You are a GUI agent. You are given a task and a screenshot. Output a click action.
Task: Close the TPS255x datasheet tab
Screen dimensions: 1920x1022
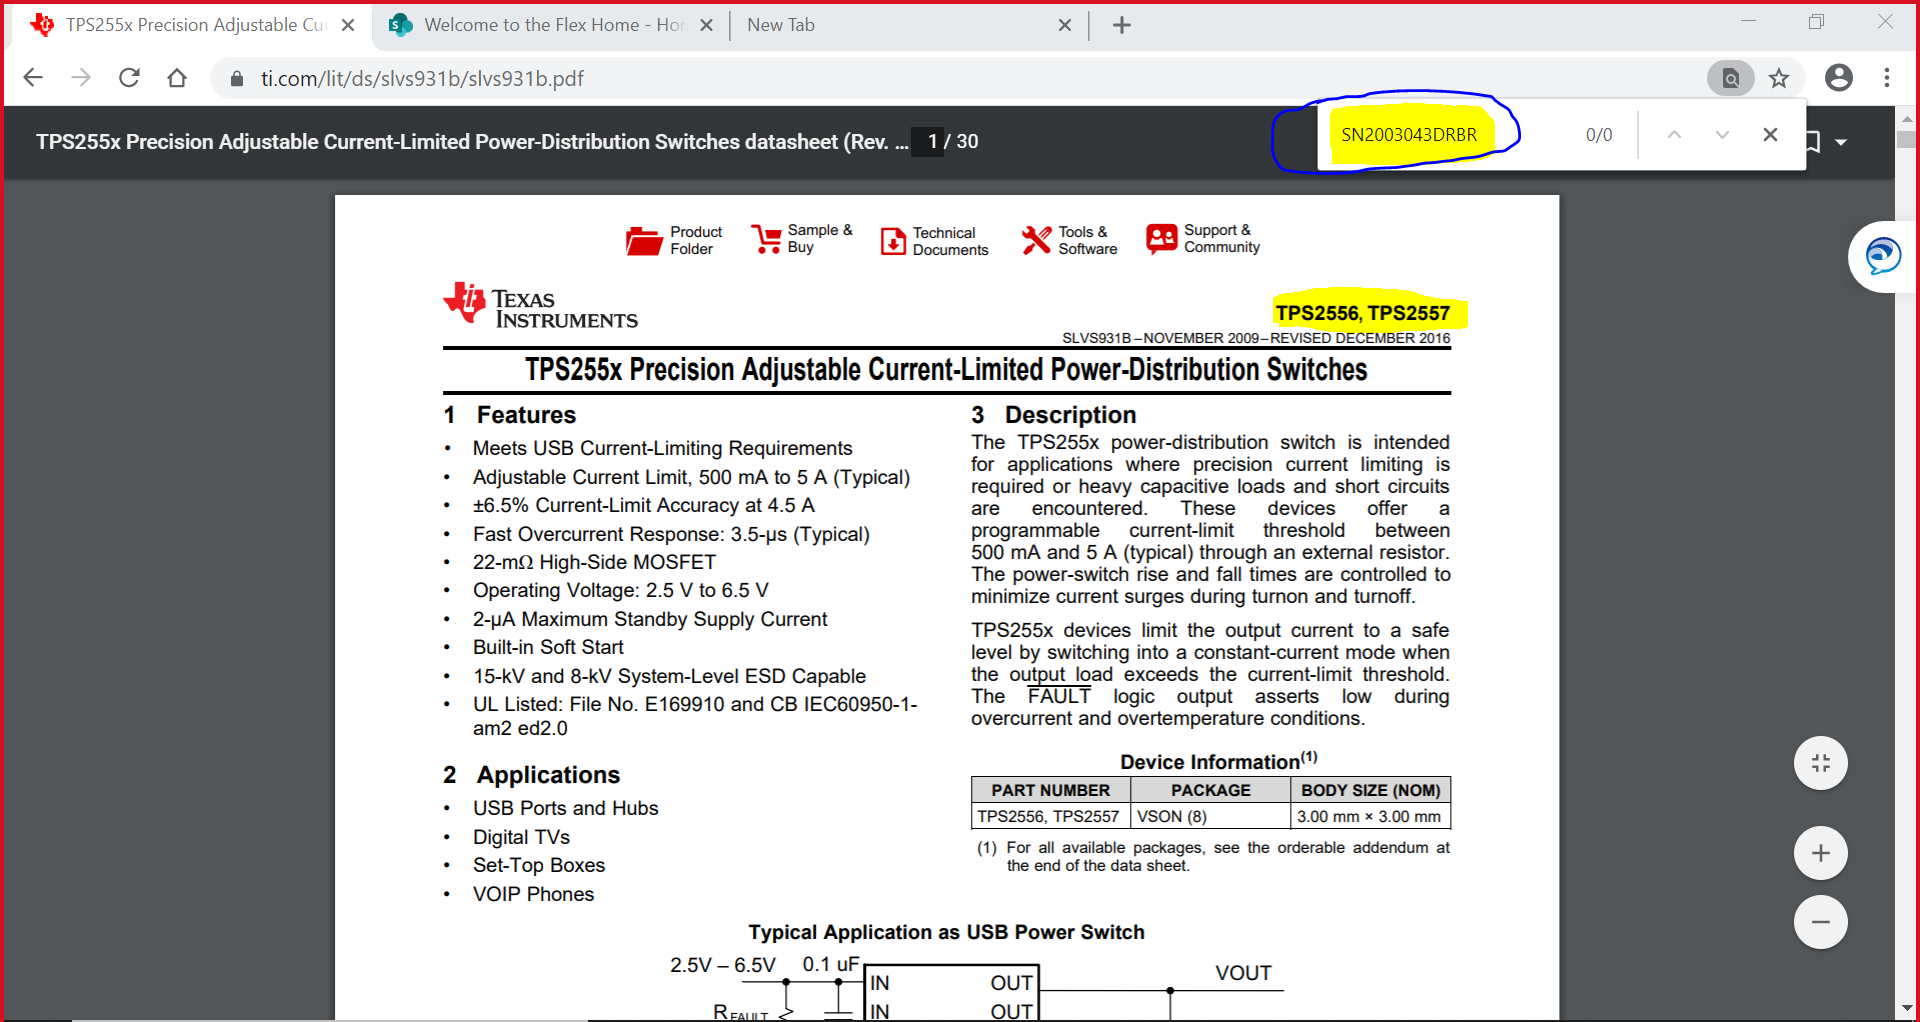coord(348,25)
